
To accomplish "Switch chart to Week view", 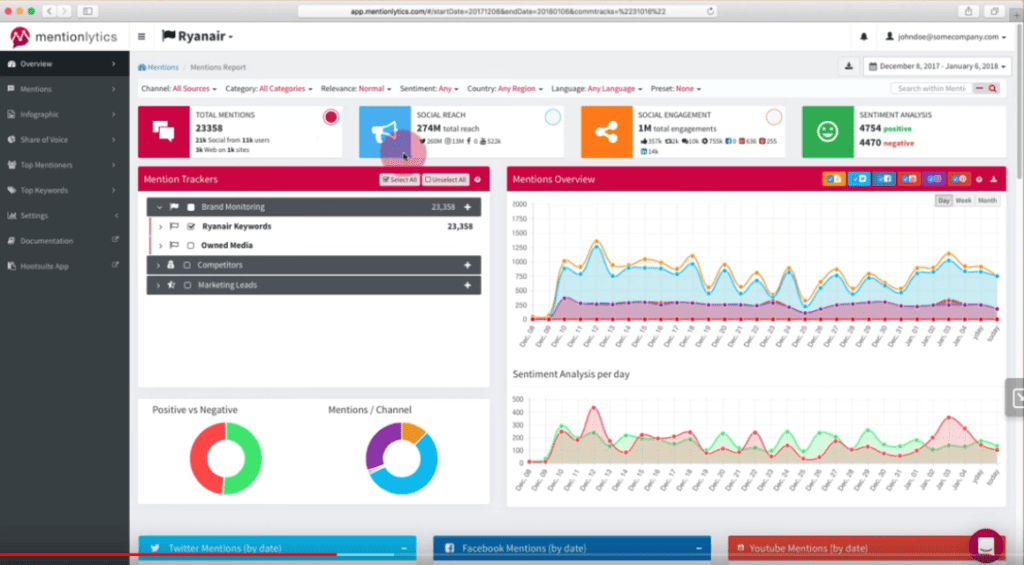I will pyautogui.click(x=963, y=201).
